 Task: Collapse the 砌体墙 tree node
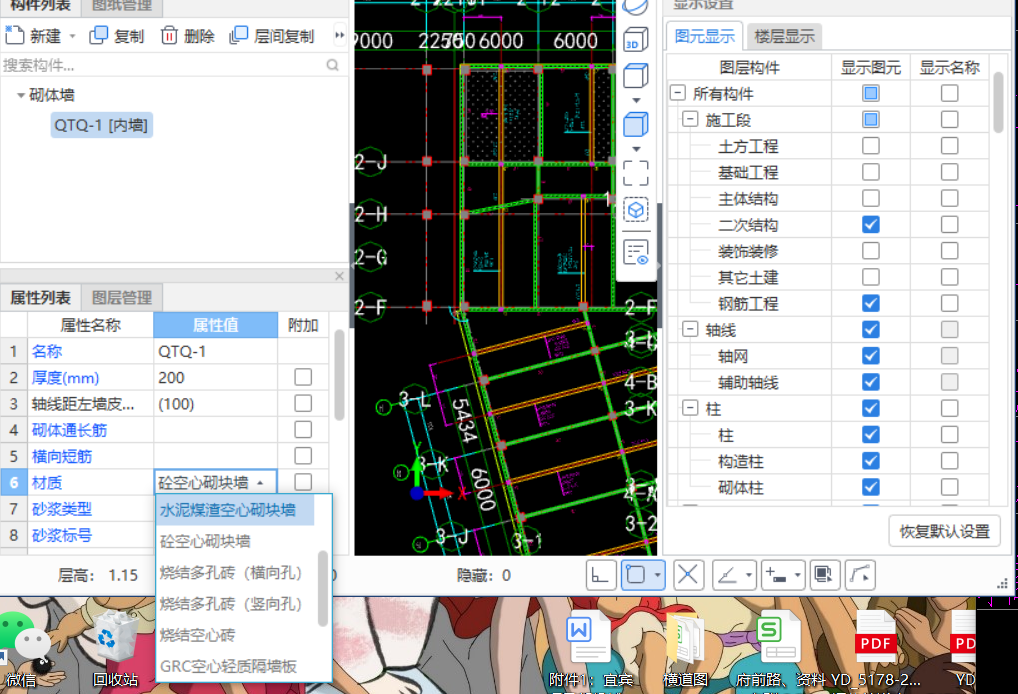[x=21, y=95]
